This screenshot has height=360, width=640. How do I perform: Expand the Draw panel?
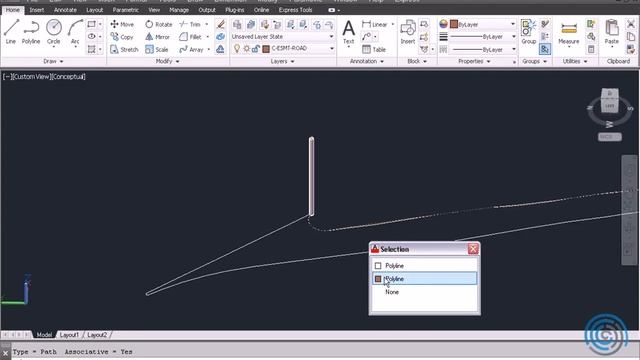pyautogui.click(x=53, y=61)
